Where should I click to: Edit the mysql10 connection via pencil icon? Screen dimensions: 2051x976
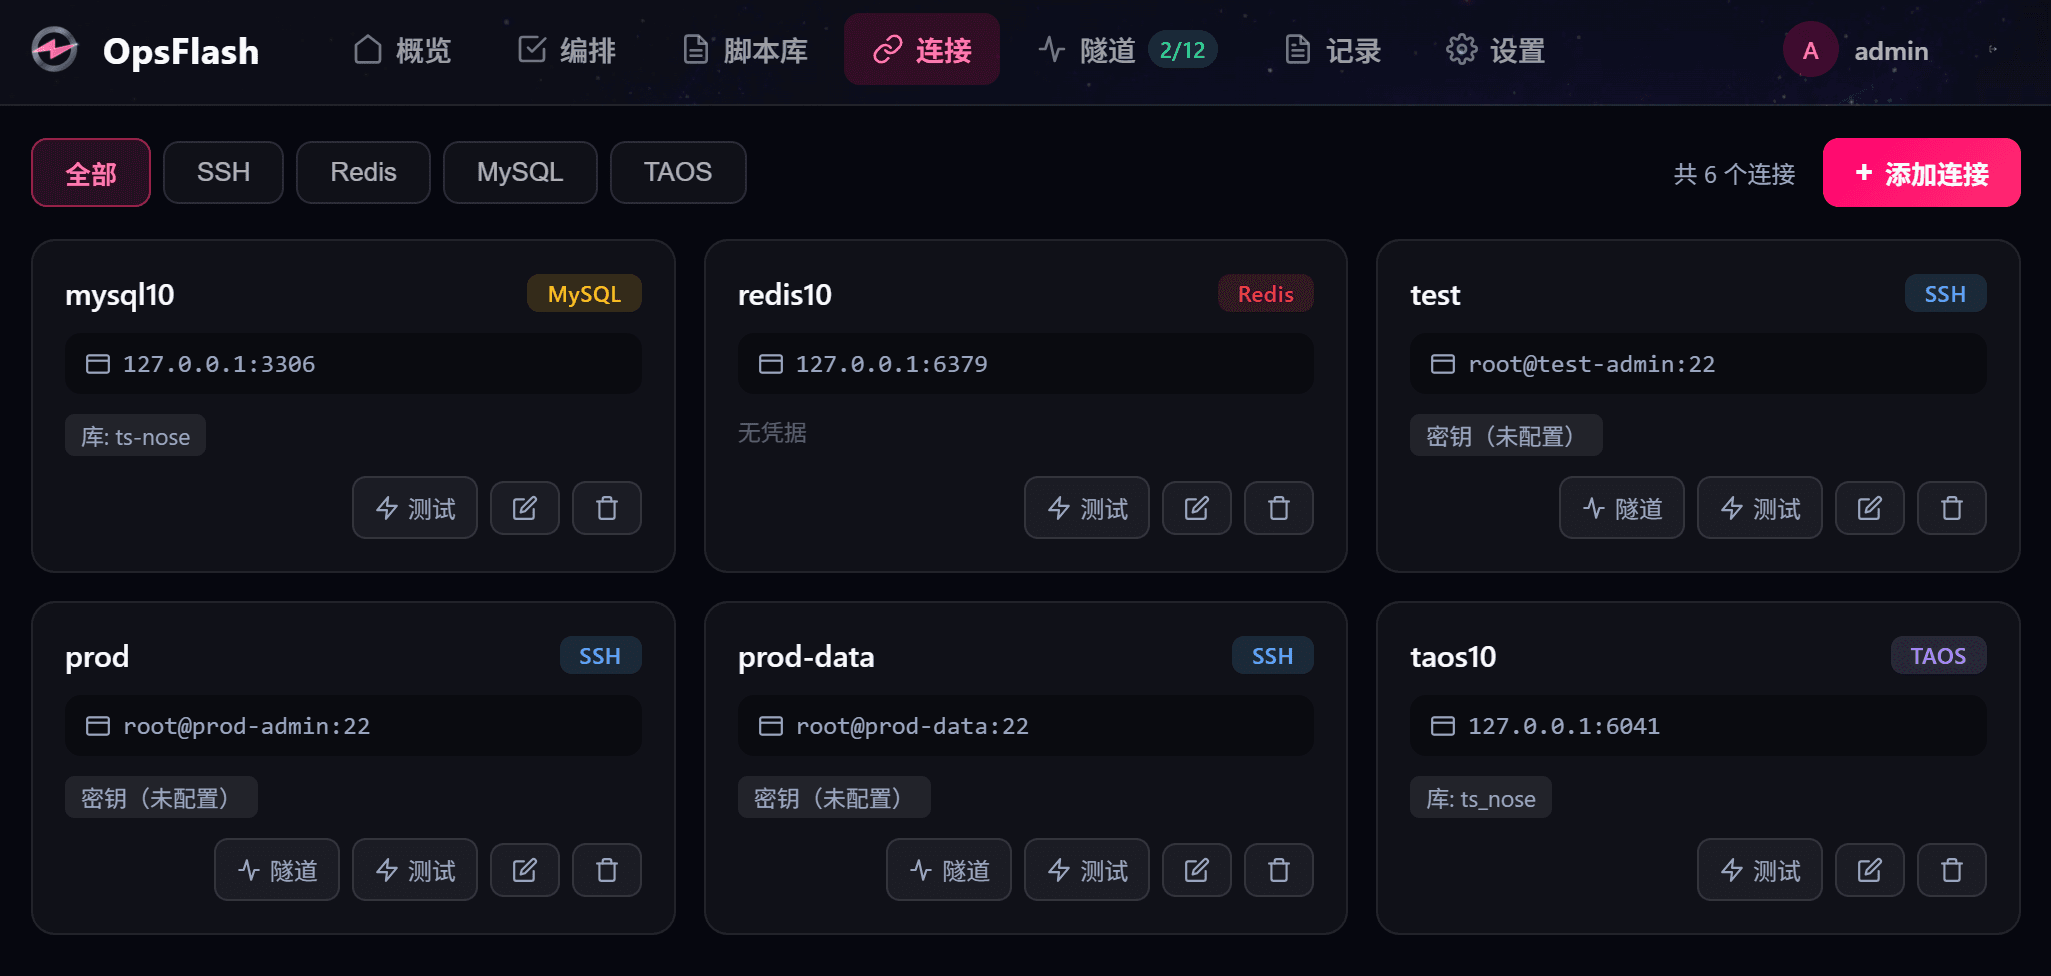(x=524, y=508)
